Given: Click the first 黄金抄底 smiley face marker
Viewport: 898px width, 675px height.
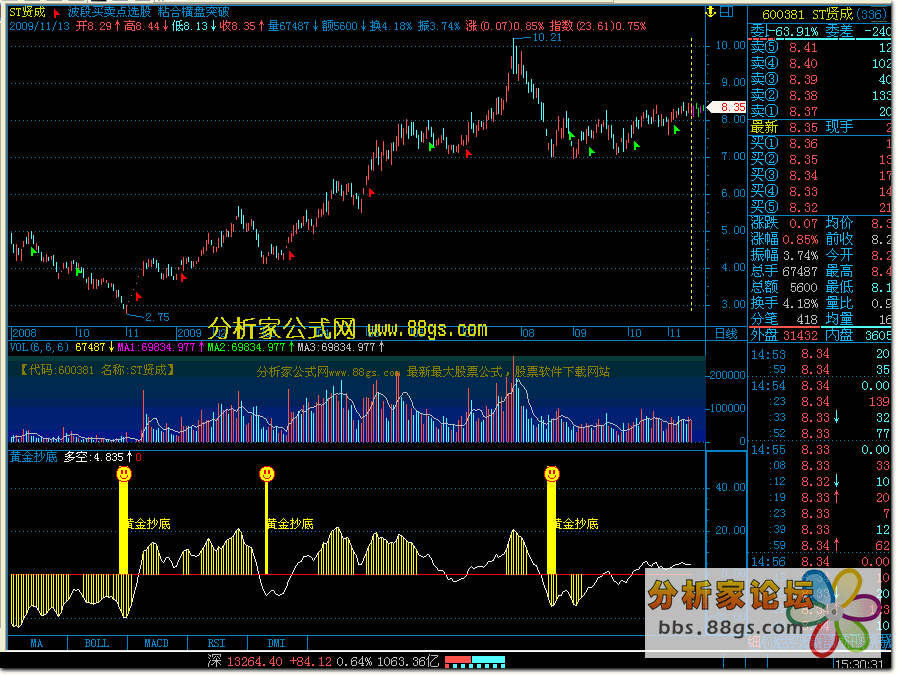Looking at the screenshot, I should [x=124, y=473].
